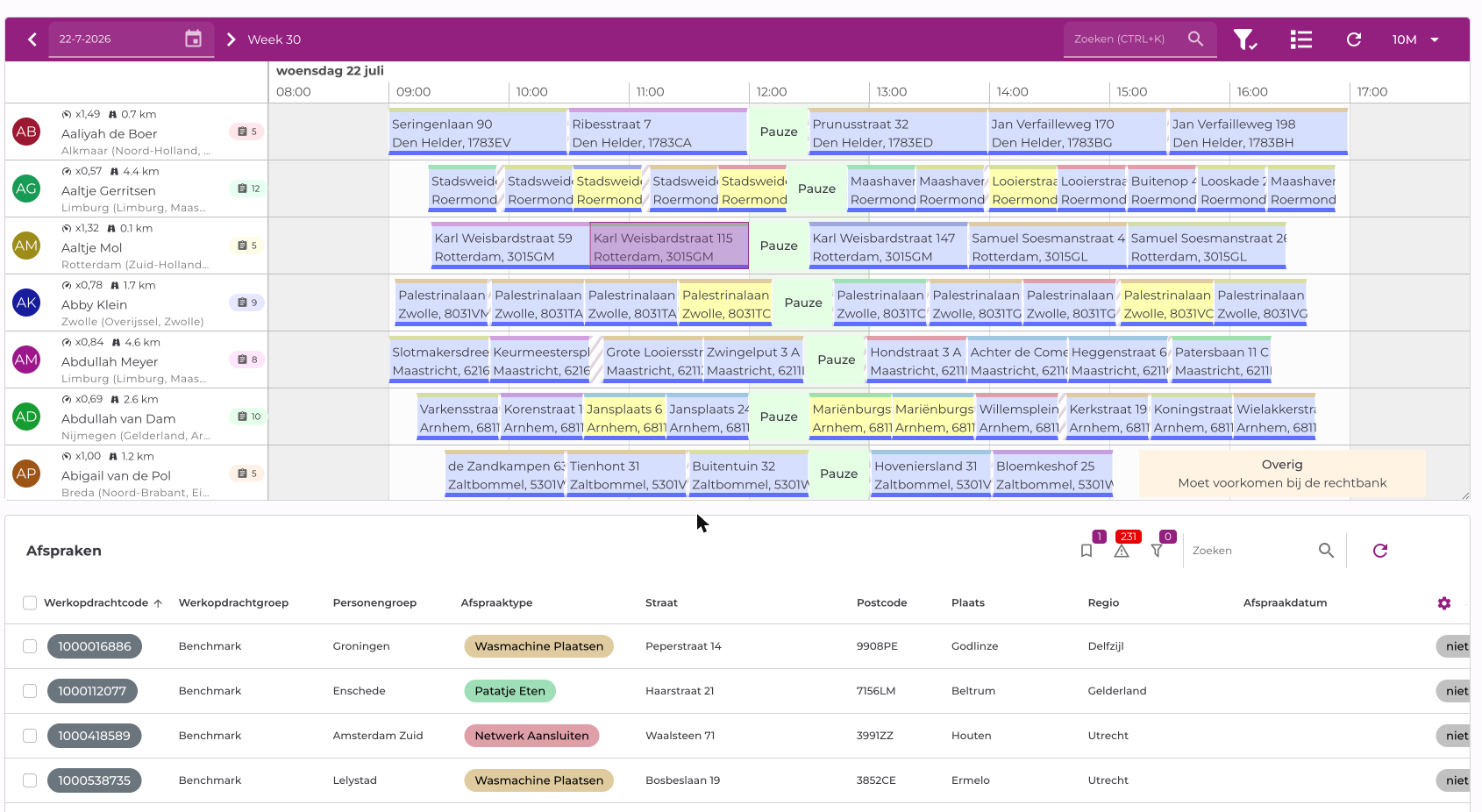Click Aaliyah de Boer's Pauze block
The image size is (1482, 812).
[778, 132]
